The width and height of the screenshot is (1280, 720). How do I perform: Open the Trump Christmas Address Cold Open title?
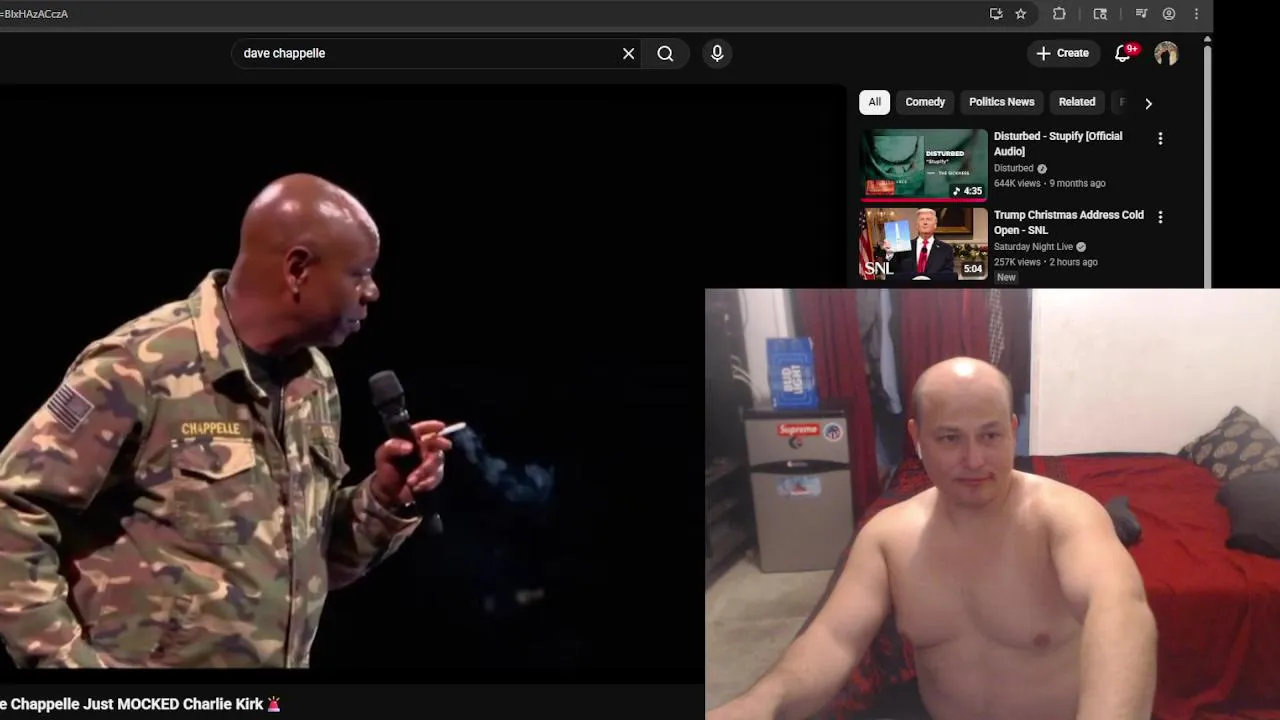coord(1068,222)
